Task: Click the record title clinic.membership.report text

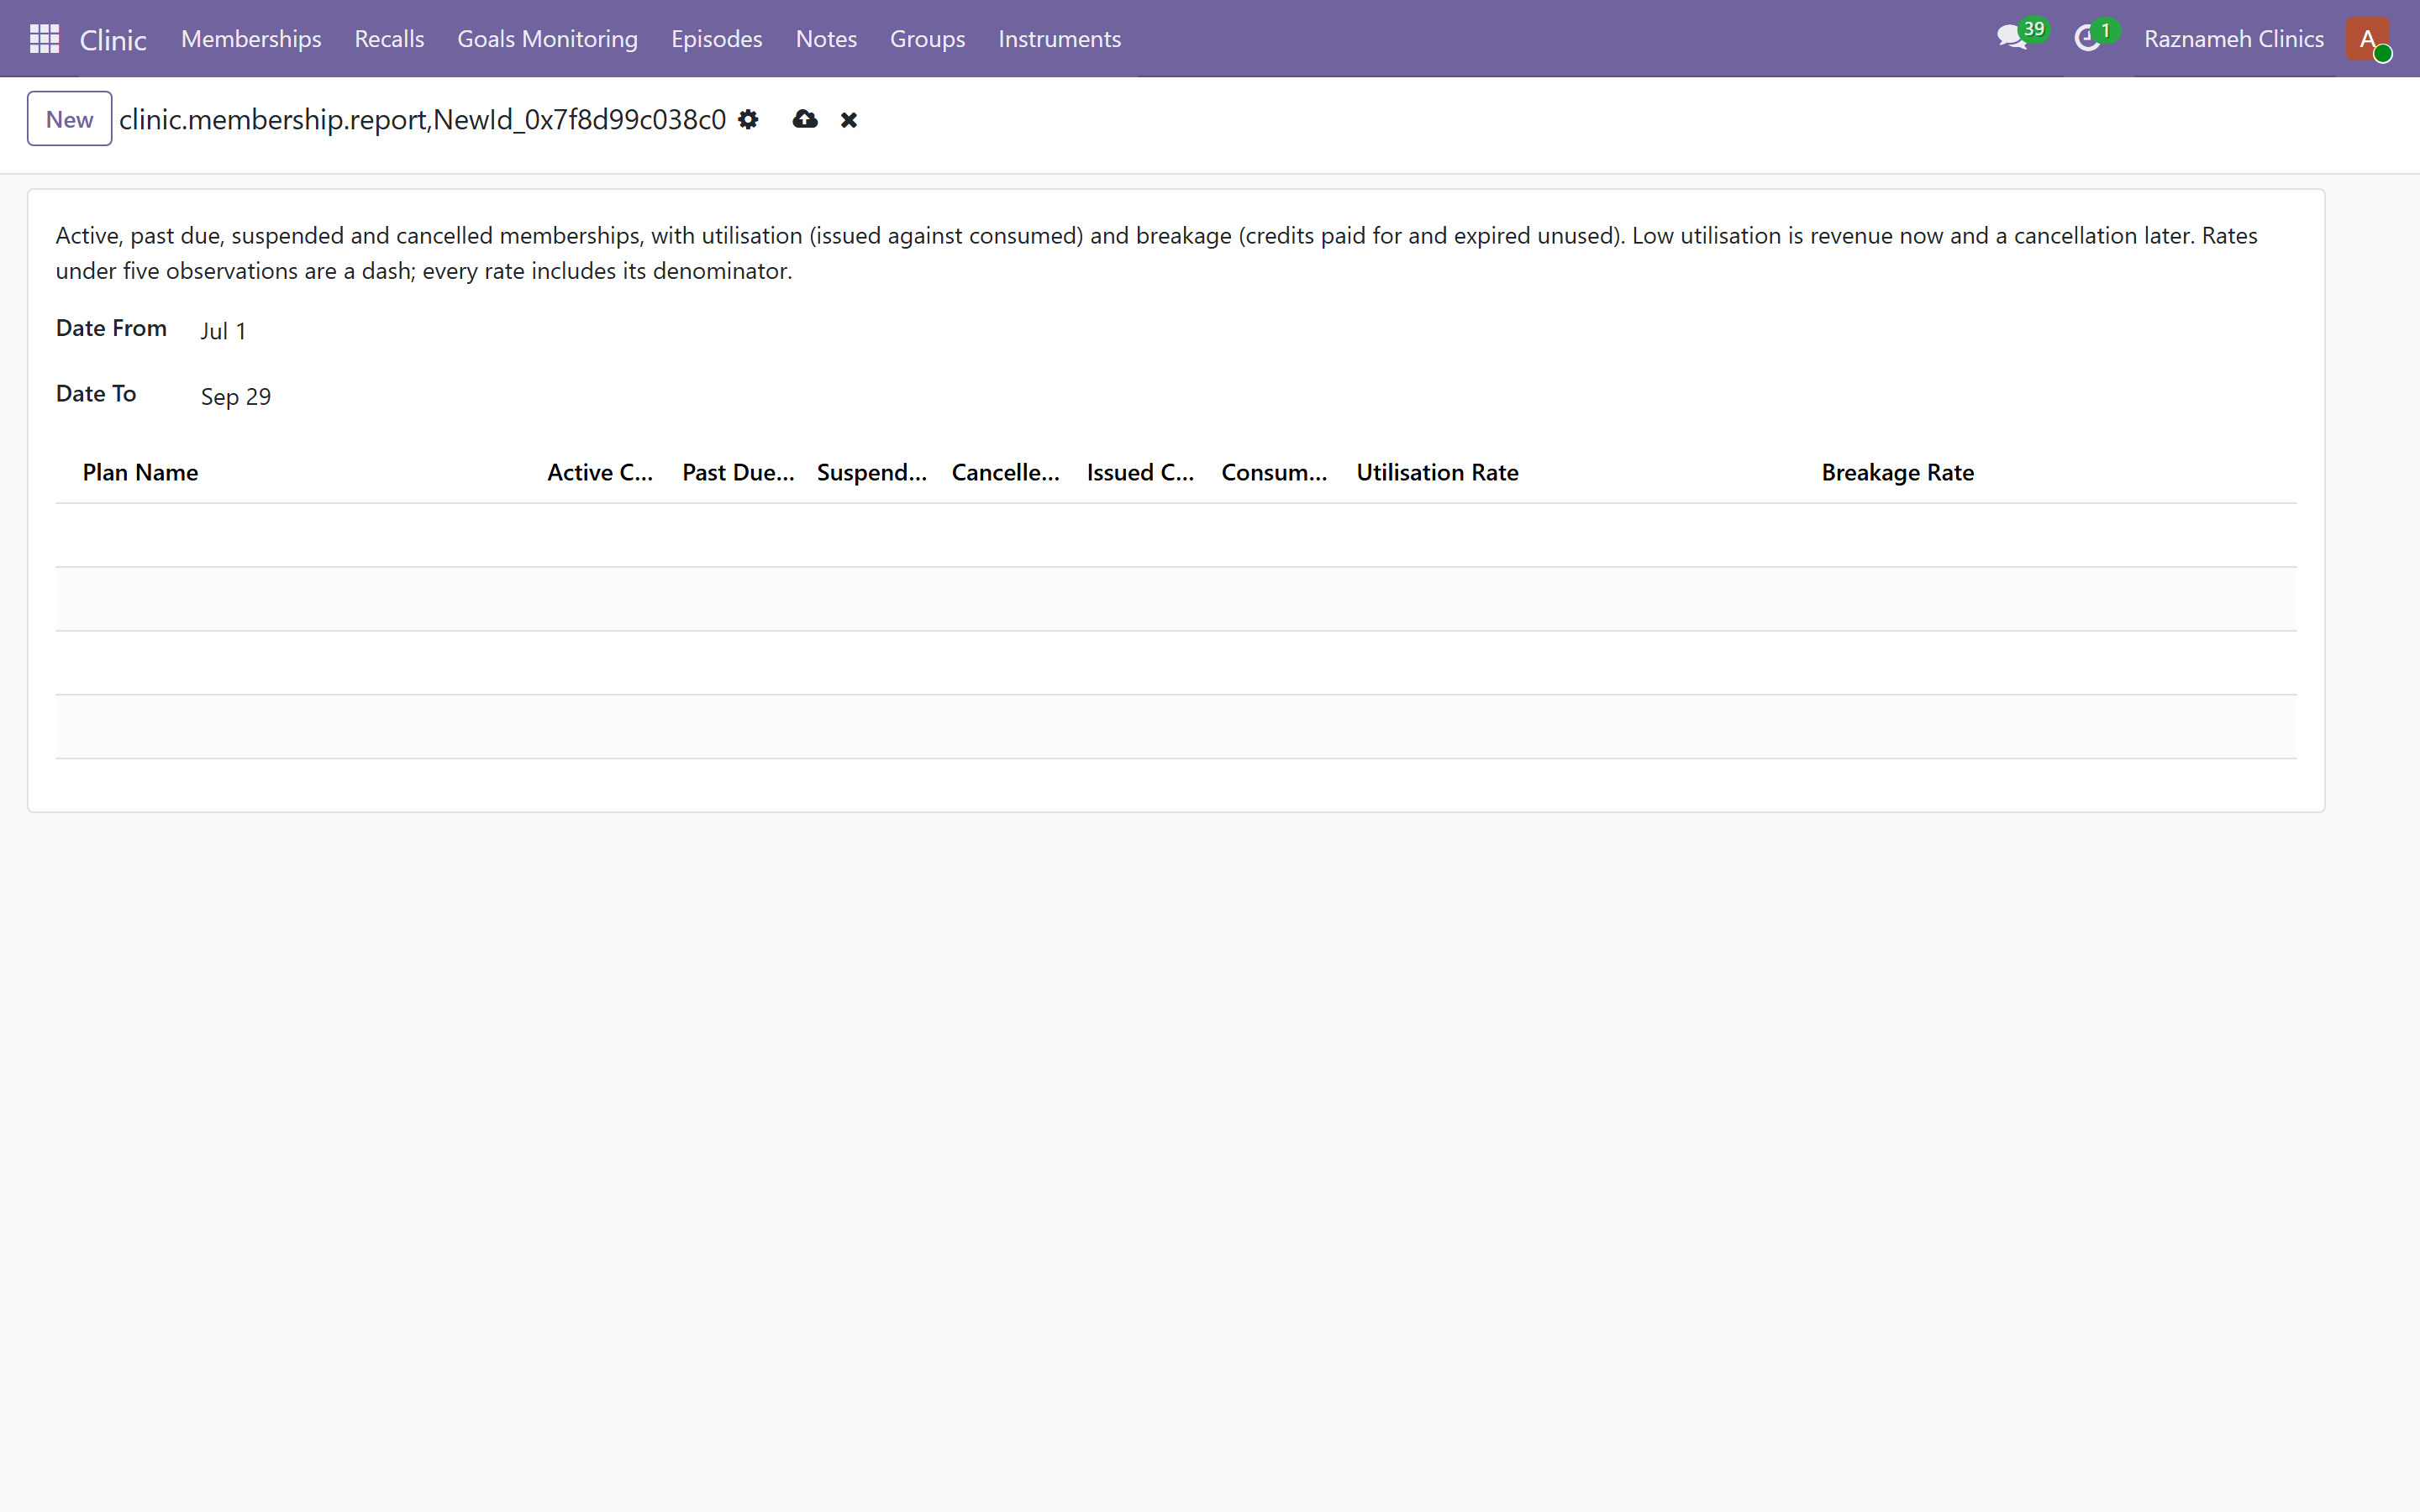Action: (x=422, y=120)
